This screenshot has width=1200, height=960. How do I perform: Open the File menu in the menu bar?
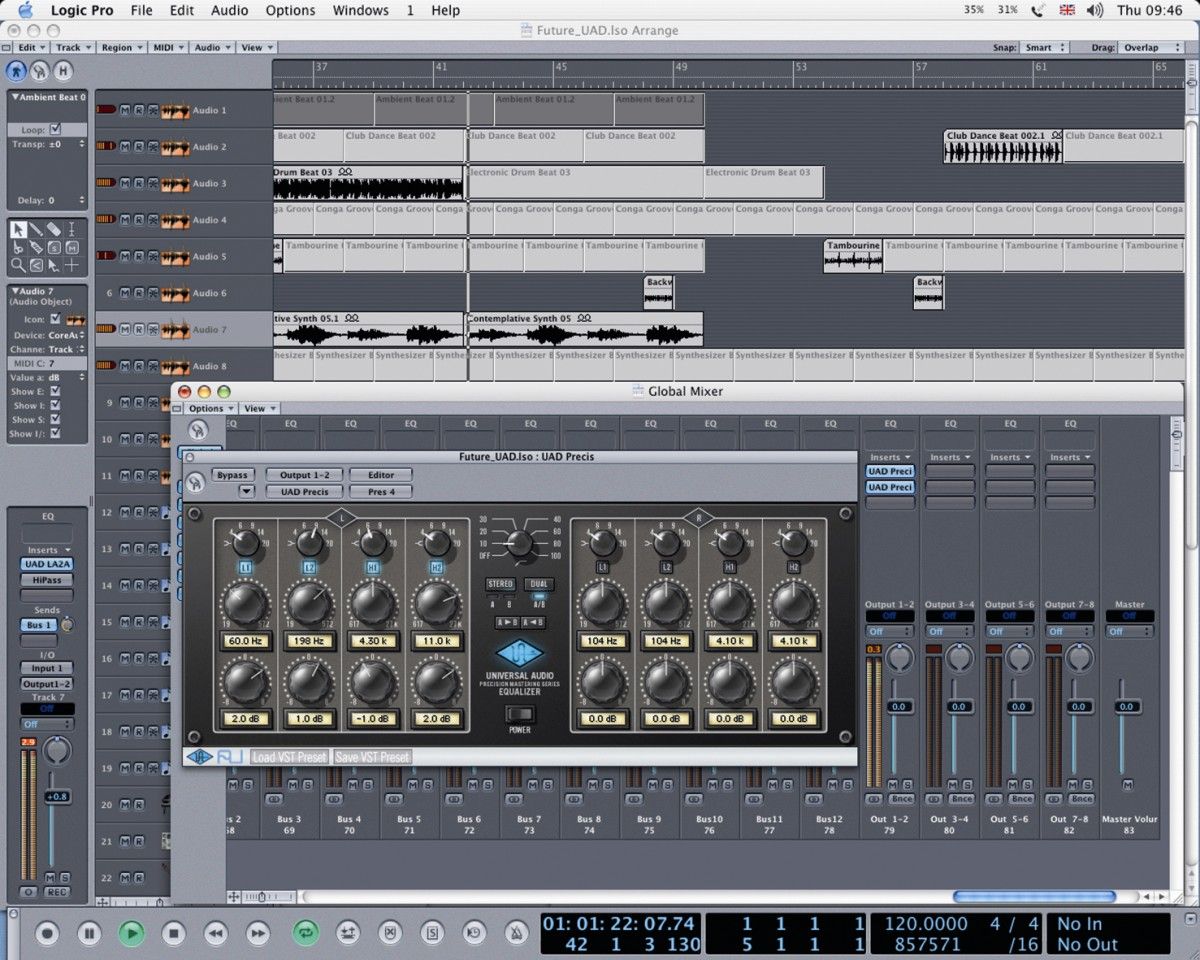pyautogui.click(x=142, y=10)
